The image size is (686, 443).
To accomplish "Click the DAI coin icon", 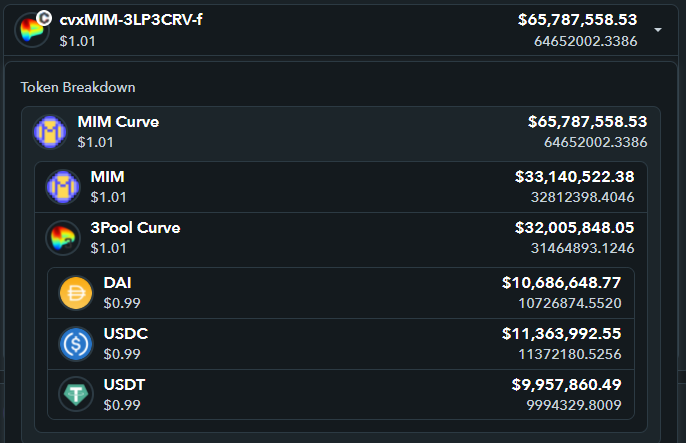I will (76, 293).
